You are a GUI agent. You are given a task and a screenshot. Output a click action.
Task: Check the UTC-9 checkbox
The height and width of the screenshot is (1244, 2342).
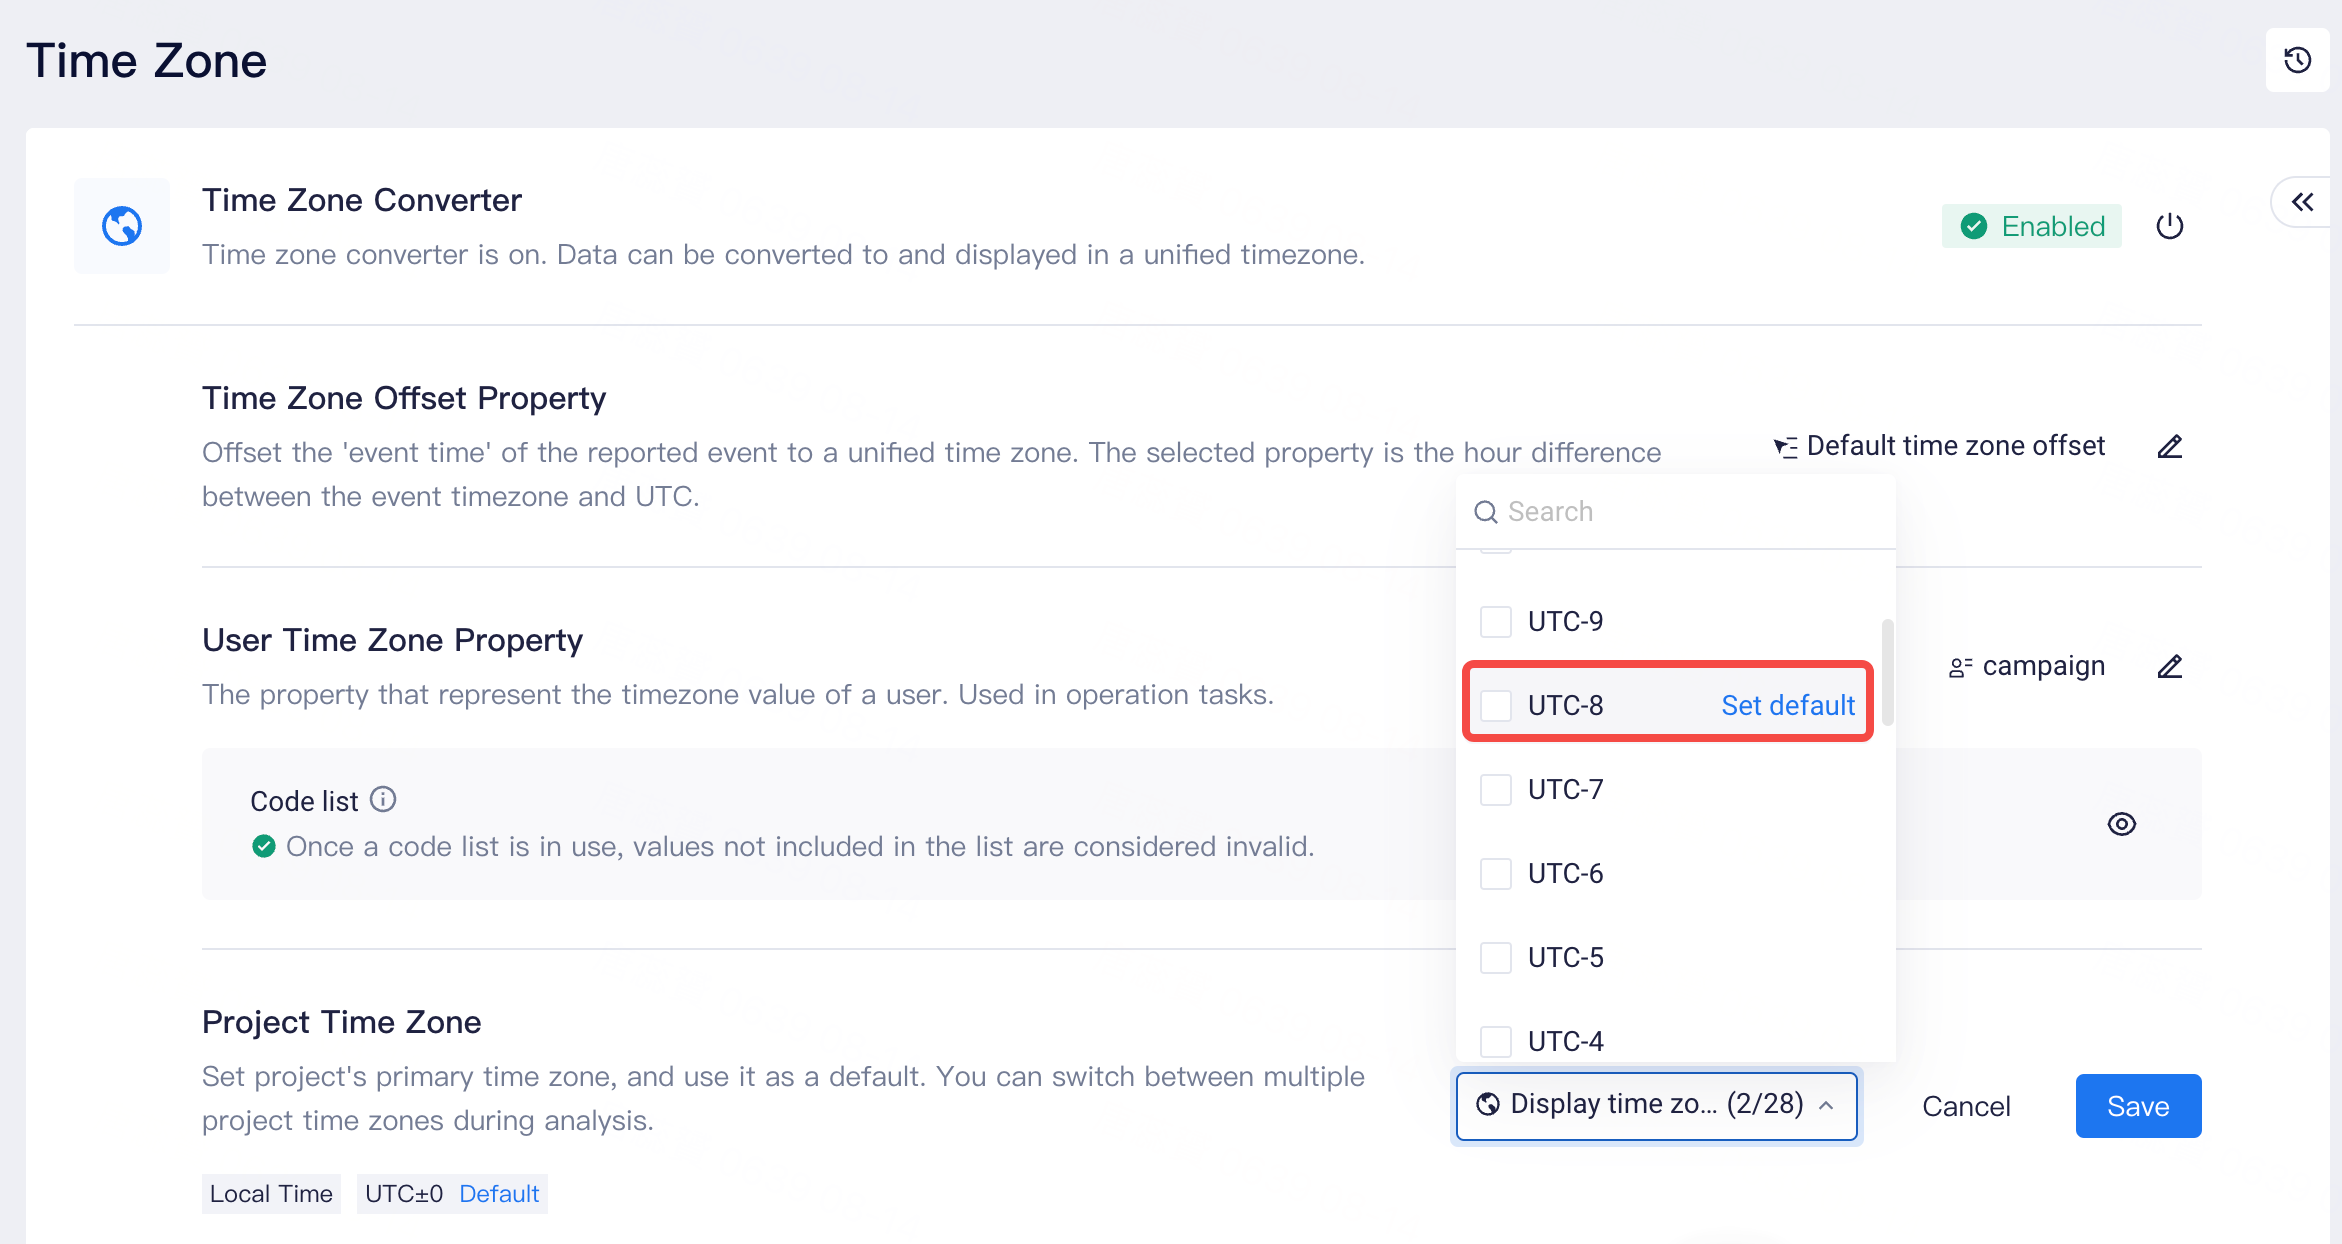pyautogui.click(x=1496, y=621)
